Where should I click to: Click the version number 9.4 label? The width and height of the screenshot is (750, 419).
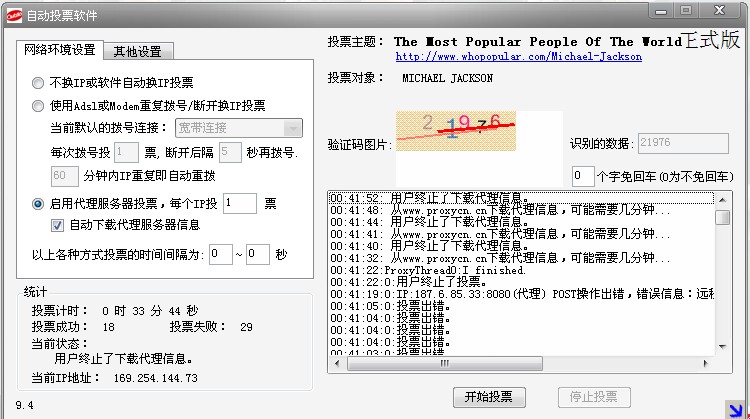[x=24, y=406]
